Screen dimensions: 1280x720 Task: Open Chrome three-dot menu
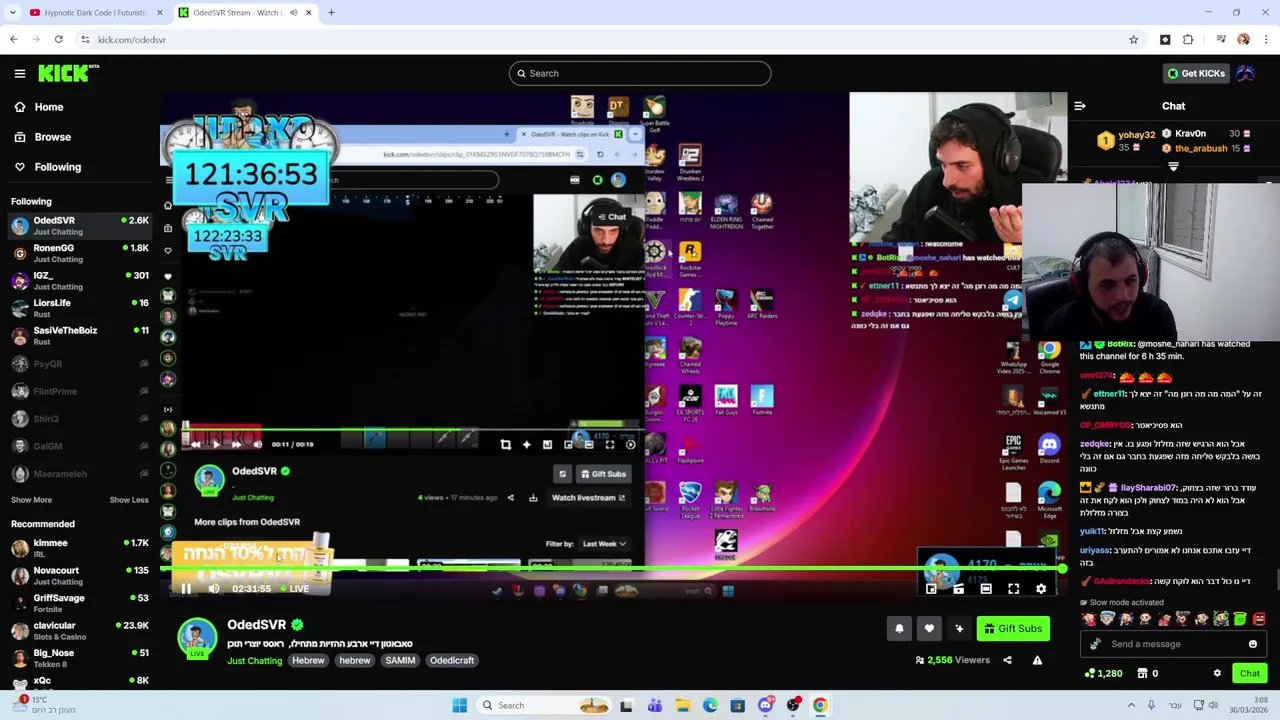[1266, 40]
